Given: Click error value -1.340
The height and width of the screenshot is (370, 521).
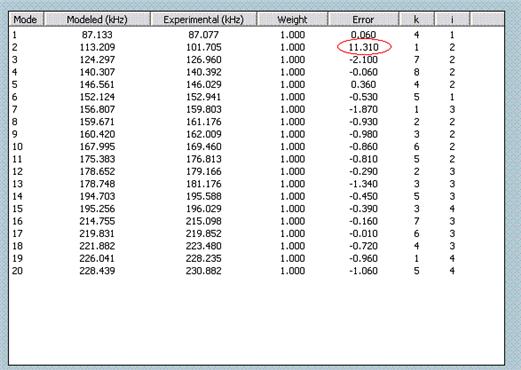Looking at the screenshot, I should (x=363, y=184).
